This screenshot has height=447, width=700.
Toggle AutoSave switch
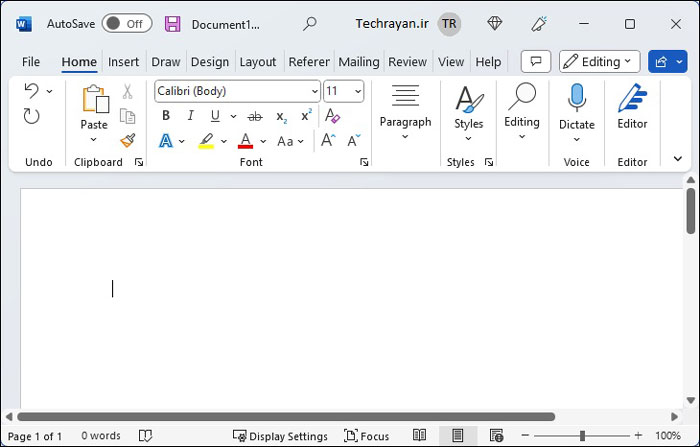[127, 24]
